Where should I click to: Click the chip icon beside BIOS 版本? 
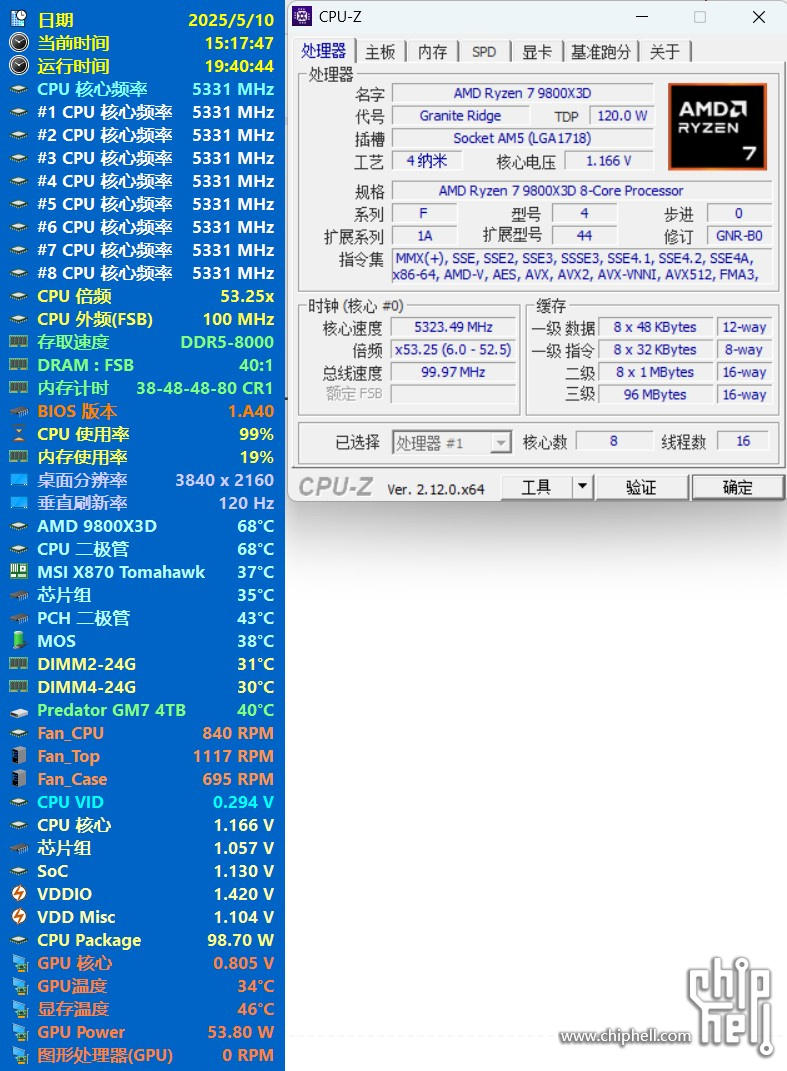pos(19,411)
